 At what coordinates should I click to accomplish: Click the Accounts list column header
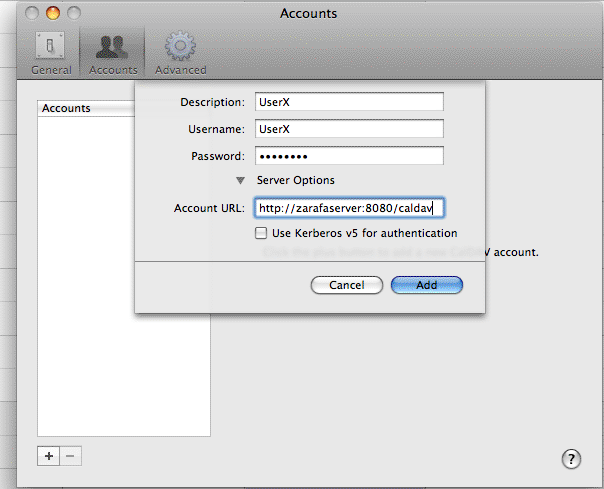tap(86, 108)
